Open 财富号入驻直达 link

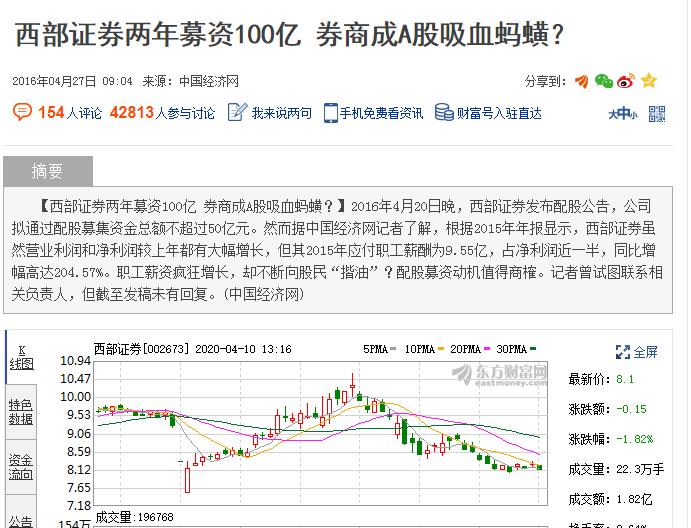[x=499, y=113]
